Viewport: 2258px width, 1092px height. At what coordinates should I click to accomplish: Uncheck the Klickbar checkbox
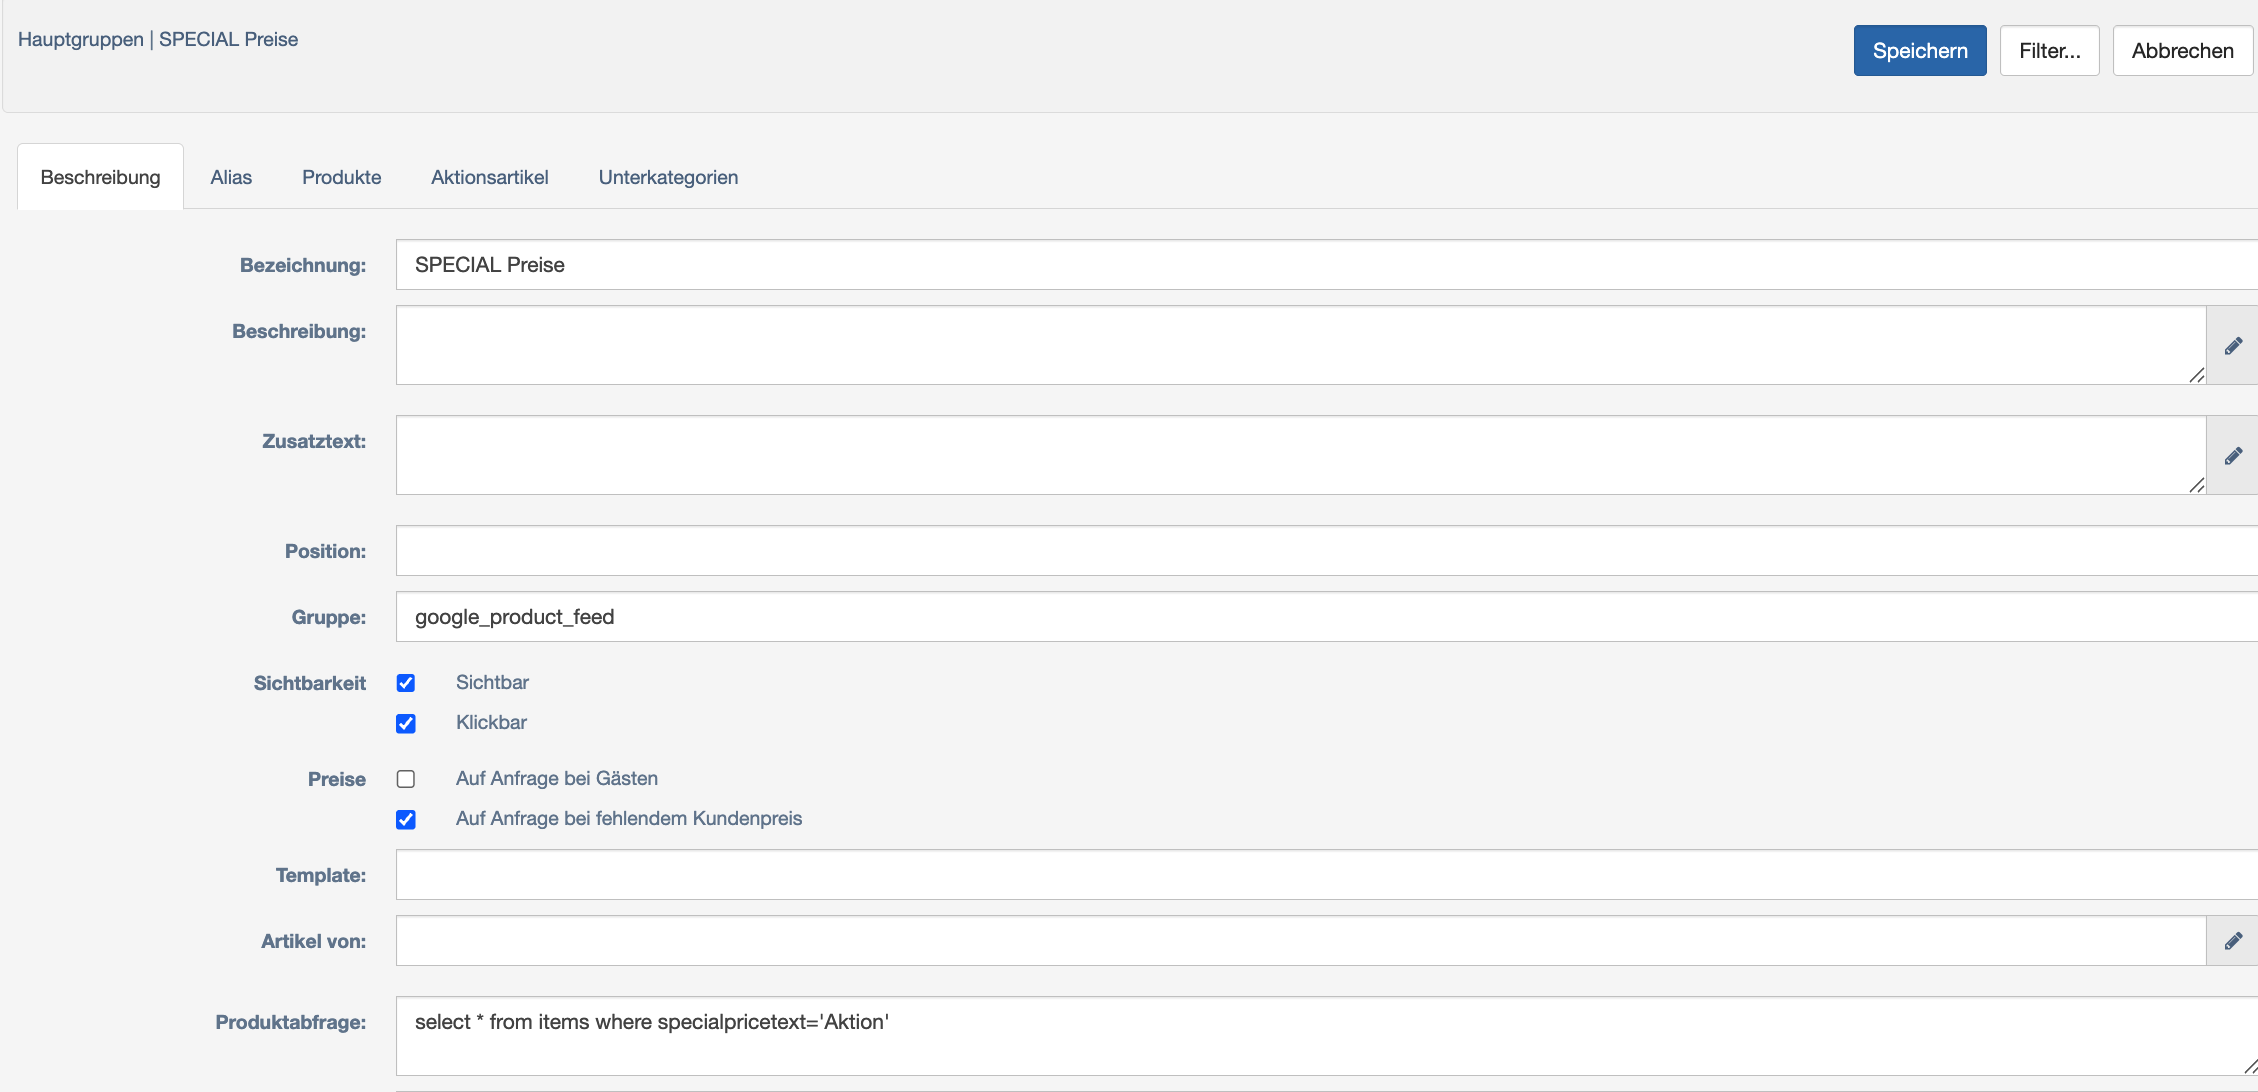click(x=406, y=723)
